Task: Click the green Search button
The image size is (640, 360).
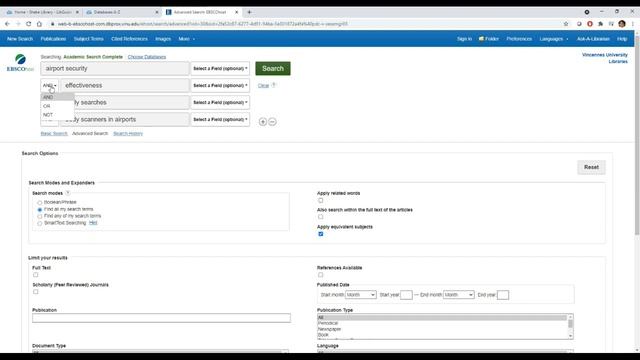Action: (273, 69)
